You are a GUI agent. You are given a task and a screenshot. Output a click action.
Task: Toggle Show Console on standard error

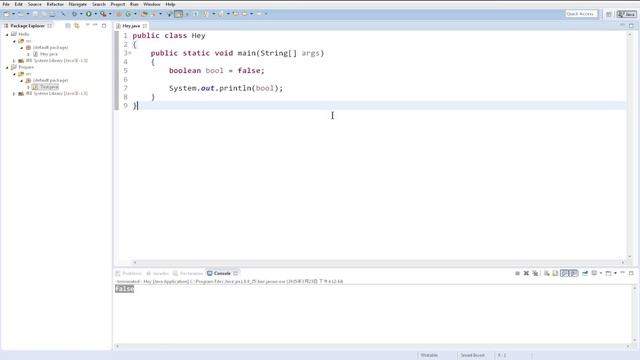pos(573,273)
